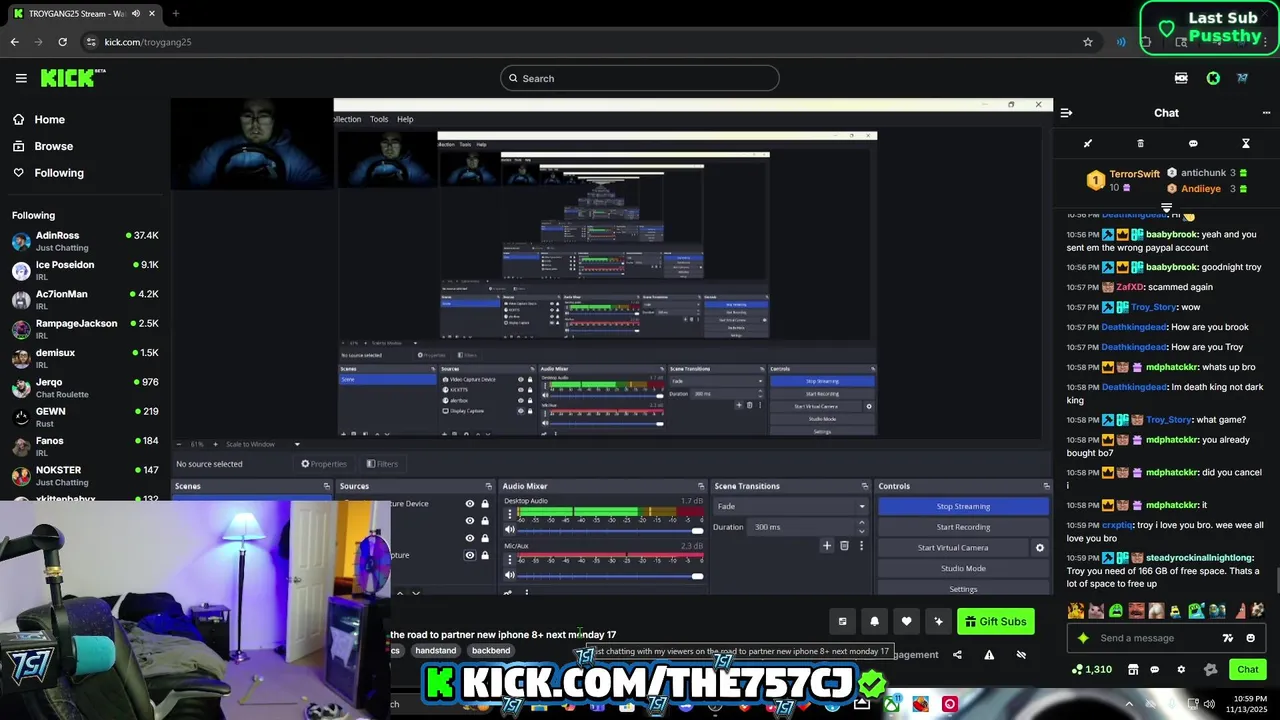The image size is (1280, 720).
Task: Click the Kick search field
Action: coord(640,78)
